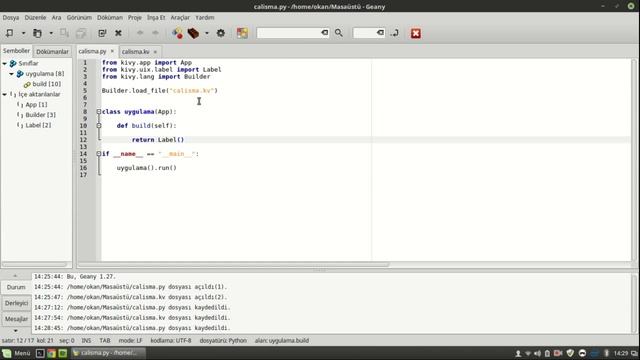
Task: Click the editor horizontal scrollbar
Action: tap(233, 264)
